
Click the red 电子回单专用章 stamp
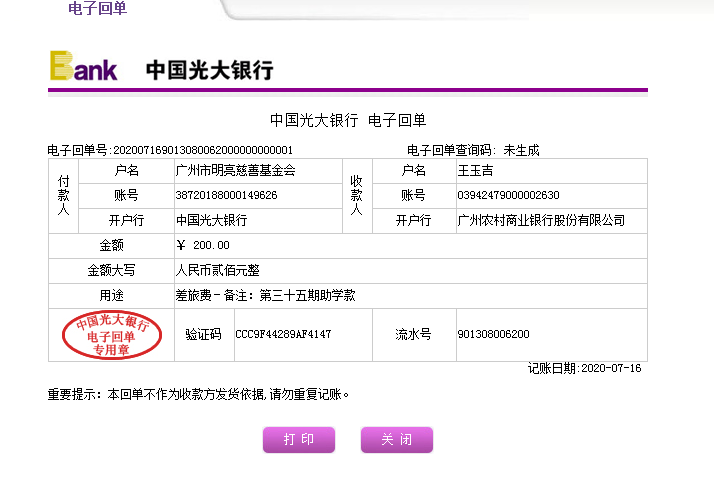[112, 335]
